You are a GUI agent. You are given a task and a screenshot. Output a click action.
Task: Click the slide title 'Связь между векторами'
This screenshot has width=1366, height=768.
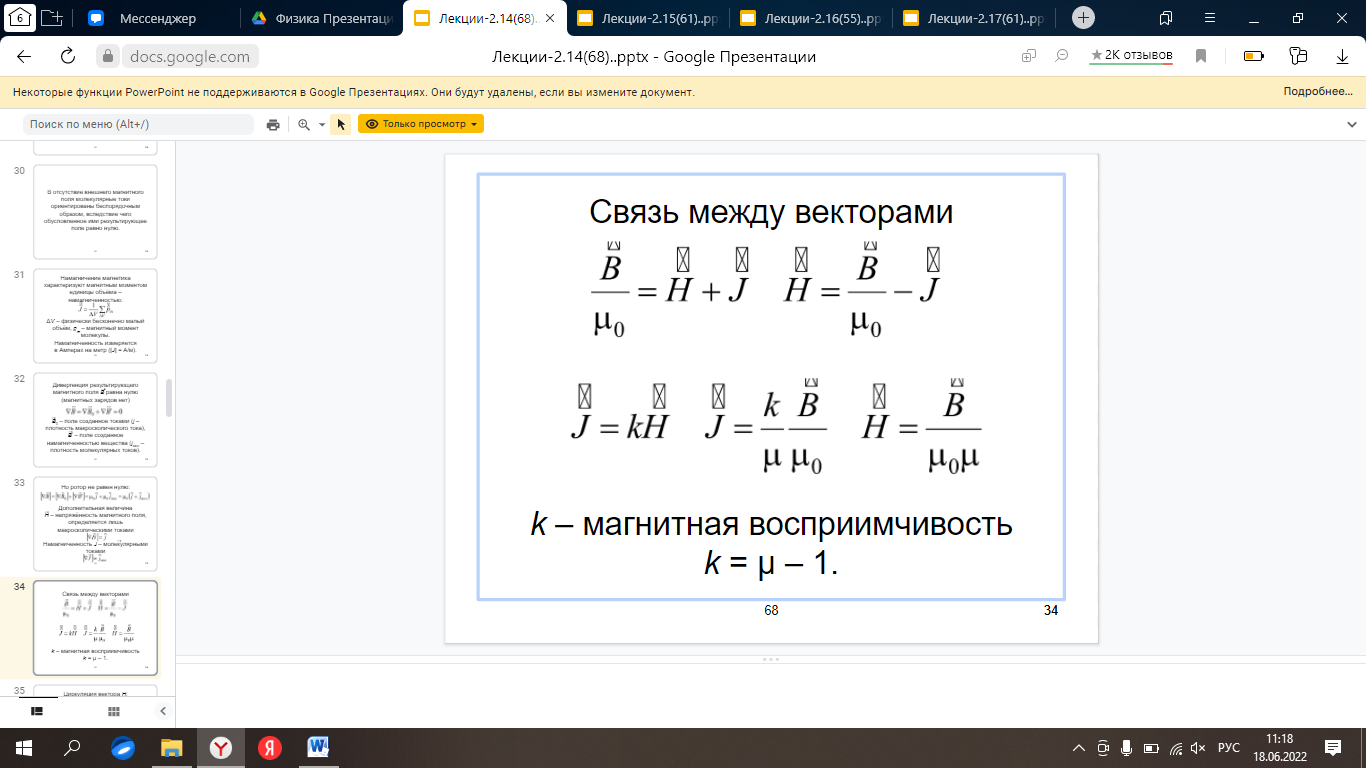(x=771, y=213)
